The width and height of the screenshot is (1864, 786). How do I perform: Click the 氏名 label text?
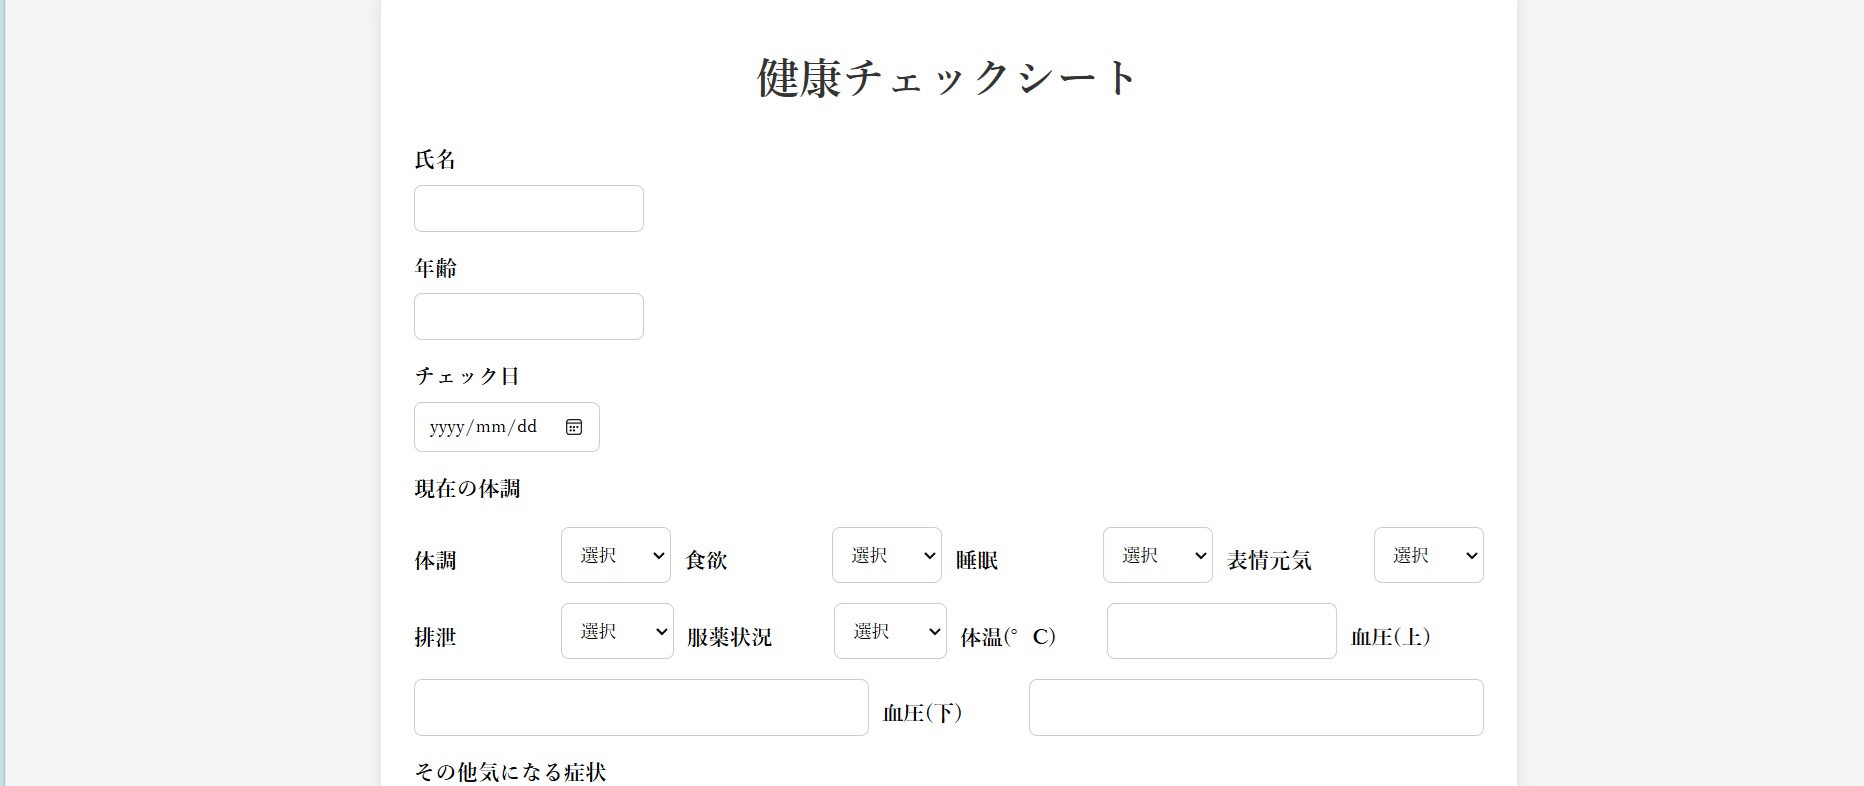(435, 160)
